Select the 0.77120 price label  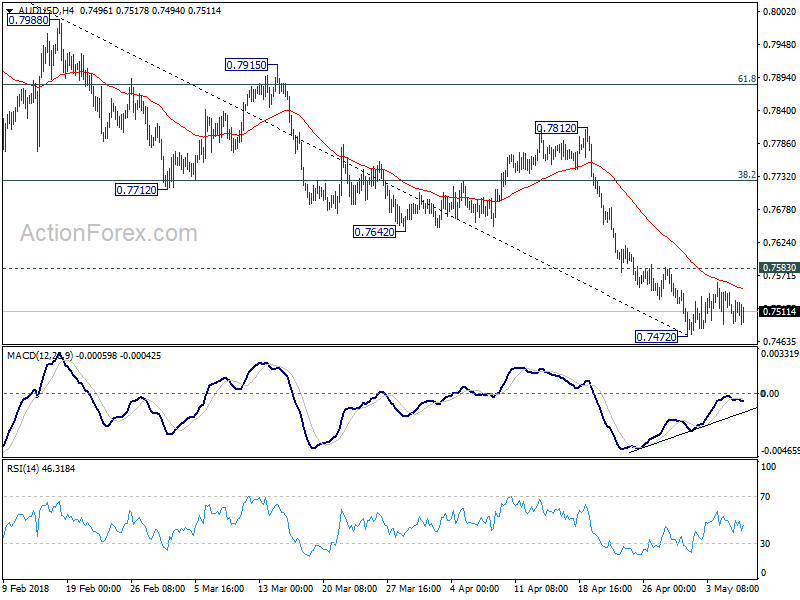137,190
